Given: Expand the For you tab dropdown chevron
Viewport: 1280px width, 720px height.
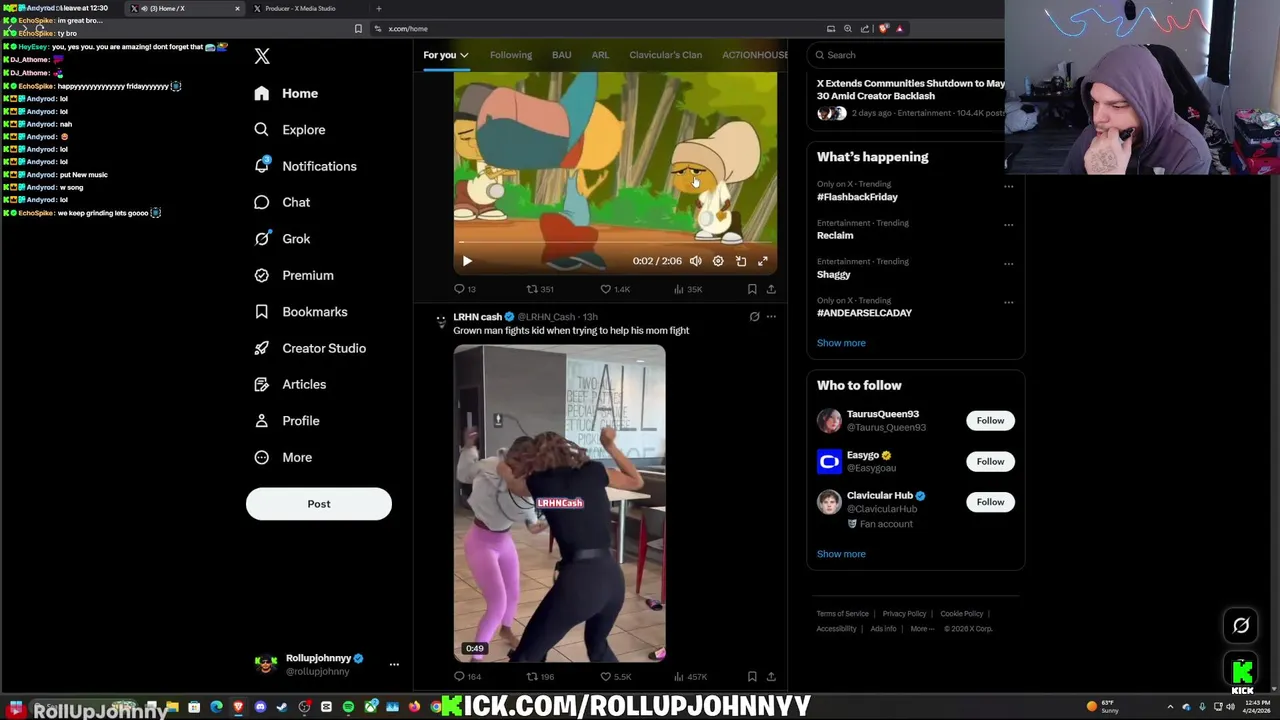Looking at the screenshot, I should pos(464,55).
